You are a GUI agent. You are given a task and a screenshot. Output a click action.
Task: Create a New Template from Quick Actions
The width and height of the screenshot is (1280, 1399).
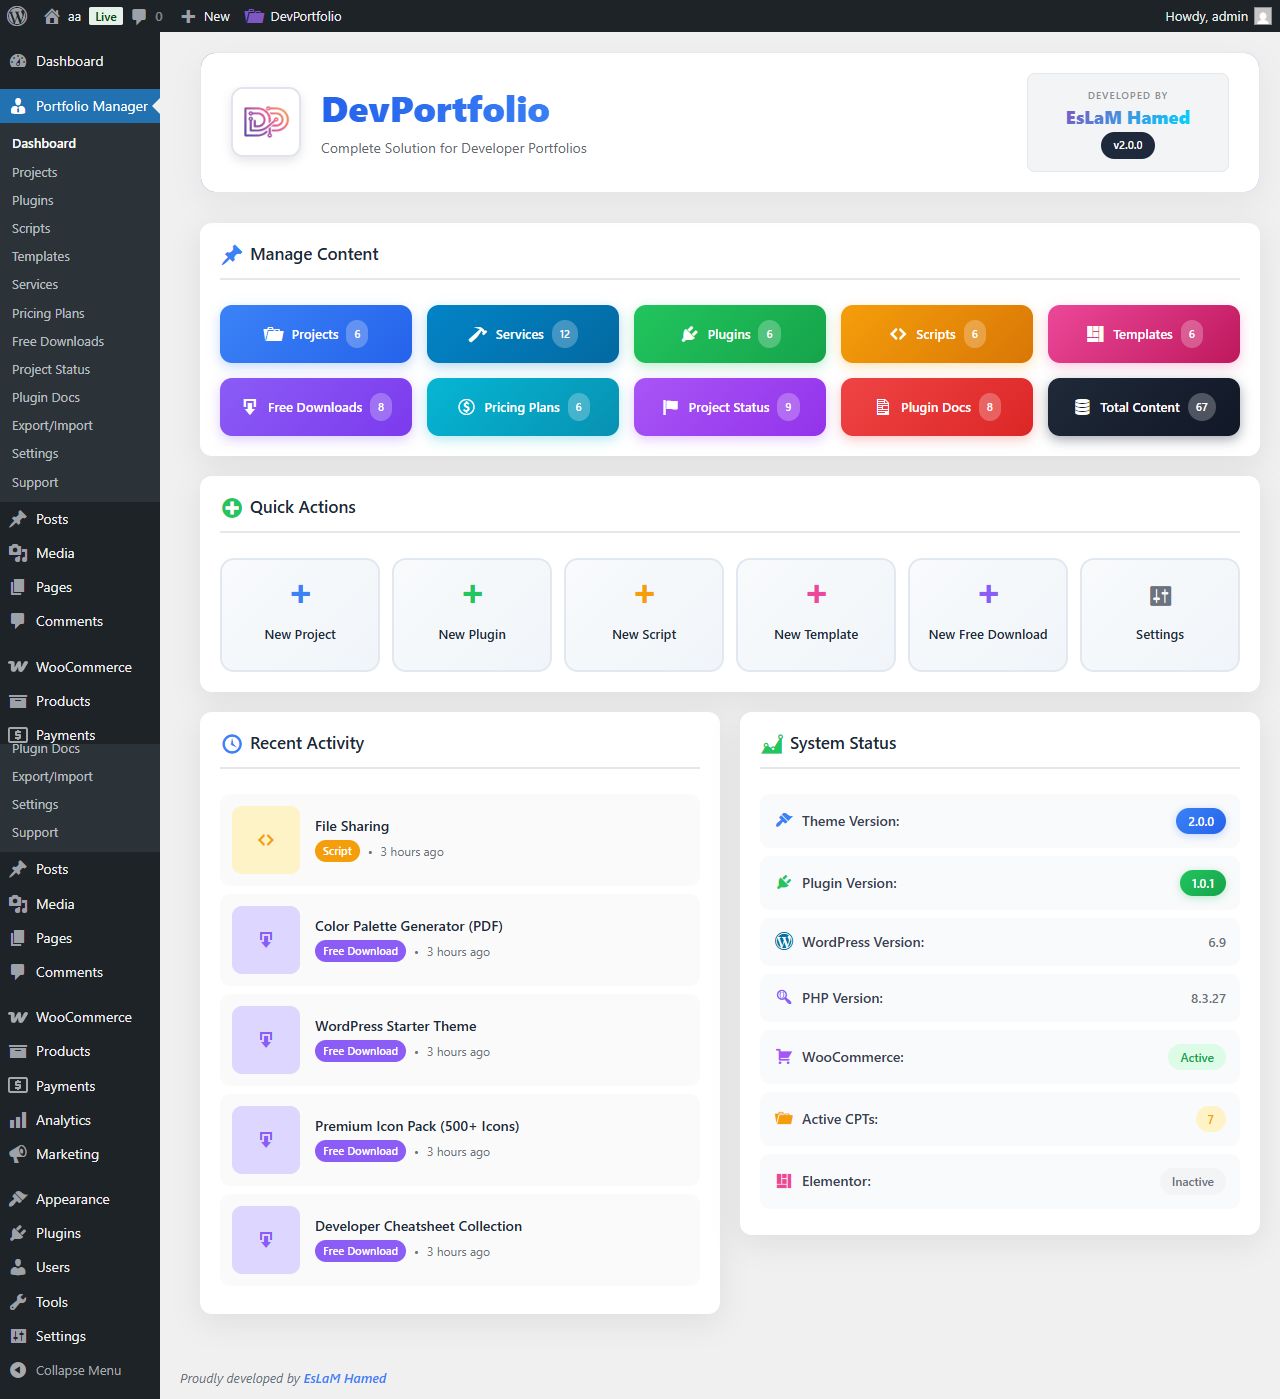pos(816,615)
